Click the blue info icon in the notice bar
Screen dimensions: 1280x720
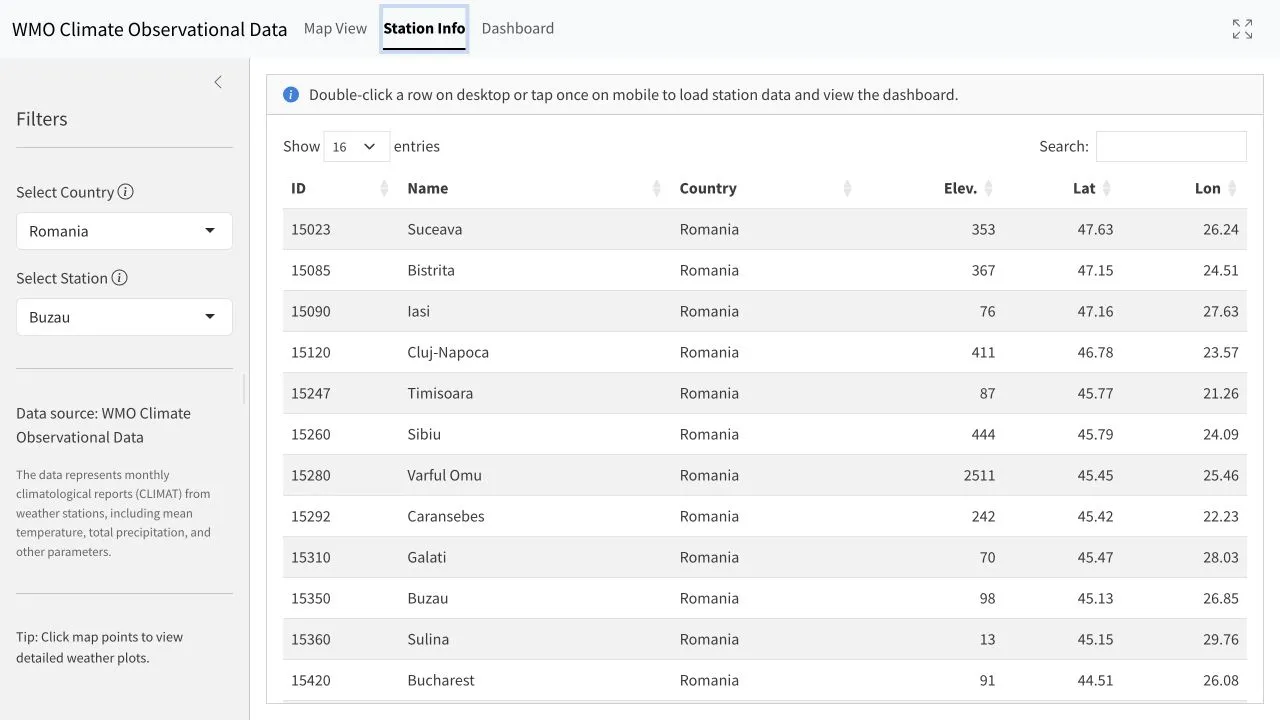291,95
